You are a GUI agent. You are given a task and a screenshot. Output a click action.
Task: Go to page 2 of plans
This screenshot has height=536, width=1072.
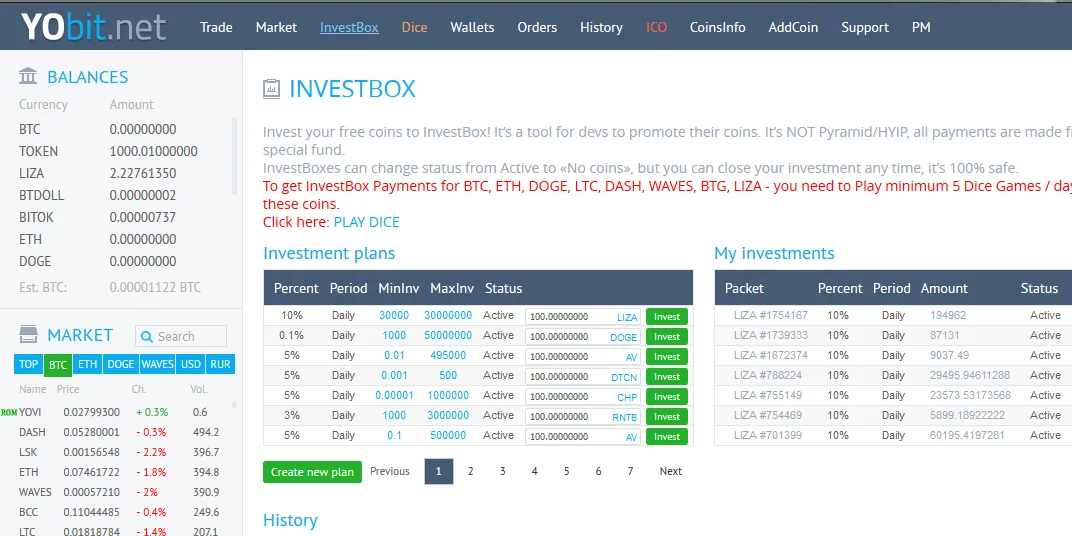(x=470, y=471)
